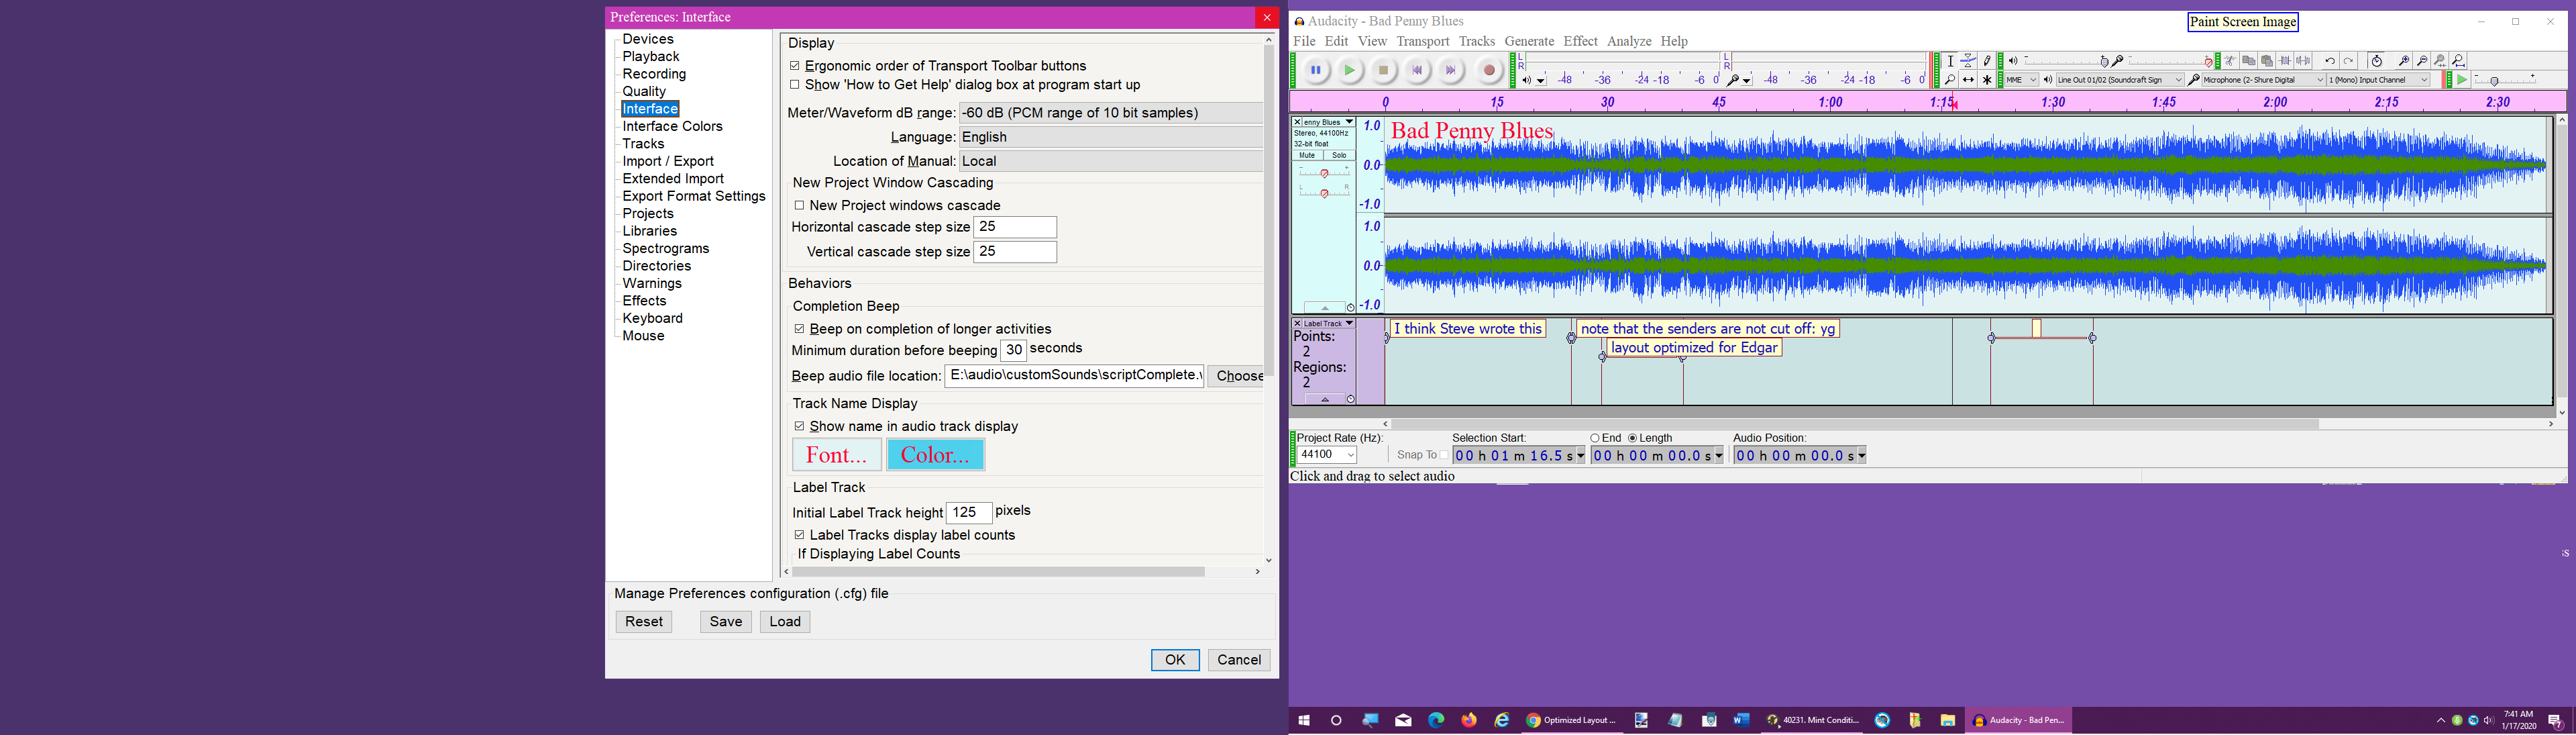Click the Redo arrow icon
Screen dimensions: 2576x735
[x=2348, y=61]
